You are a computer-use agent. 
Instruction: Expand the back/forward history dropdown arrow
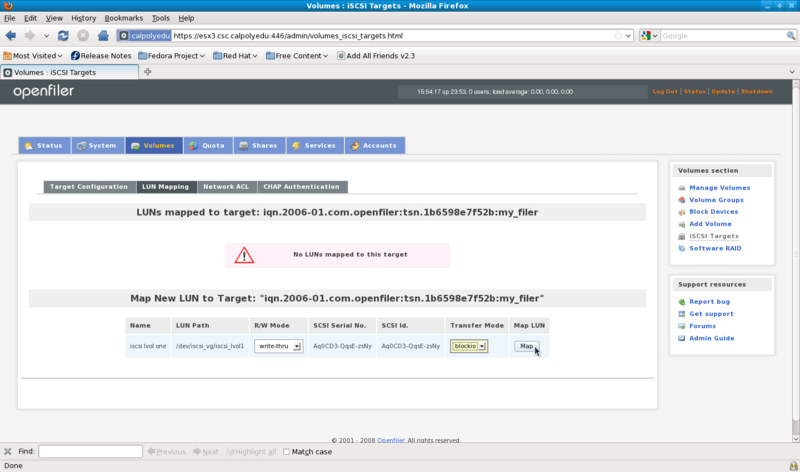pyautogui.click(x=46, y=36)
